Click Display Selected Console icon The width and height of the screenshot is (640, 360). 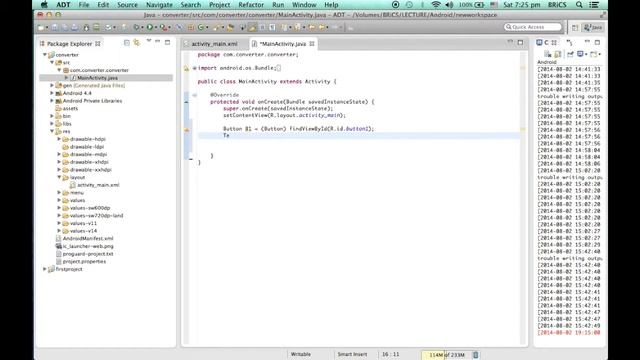[x=580, y=54]
